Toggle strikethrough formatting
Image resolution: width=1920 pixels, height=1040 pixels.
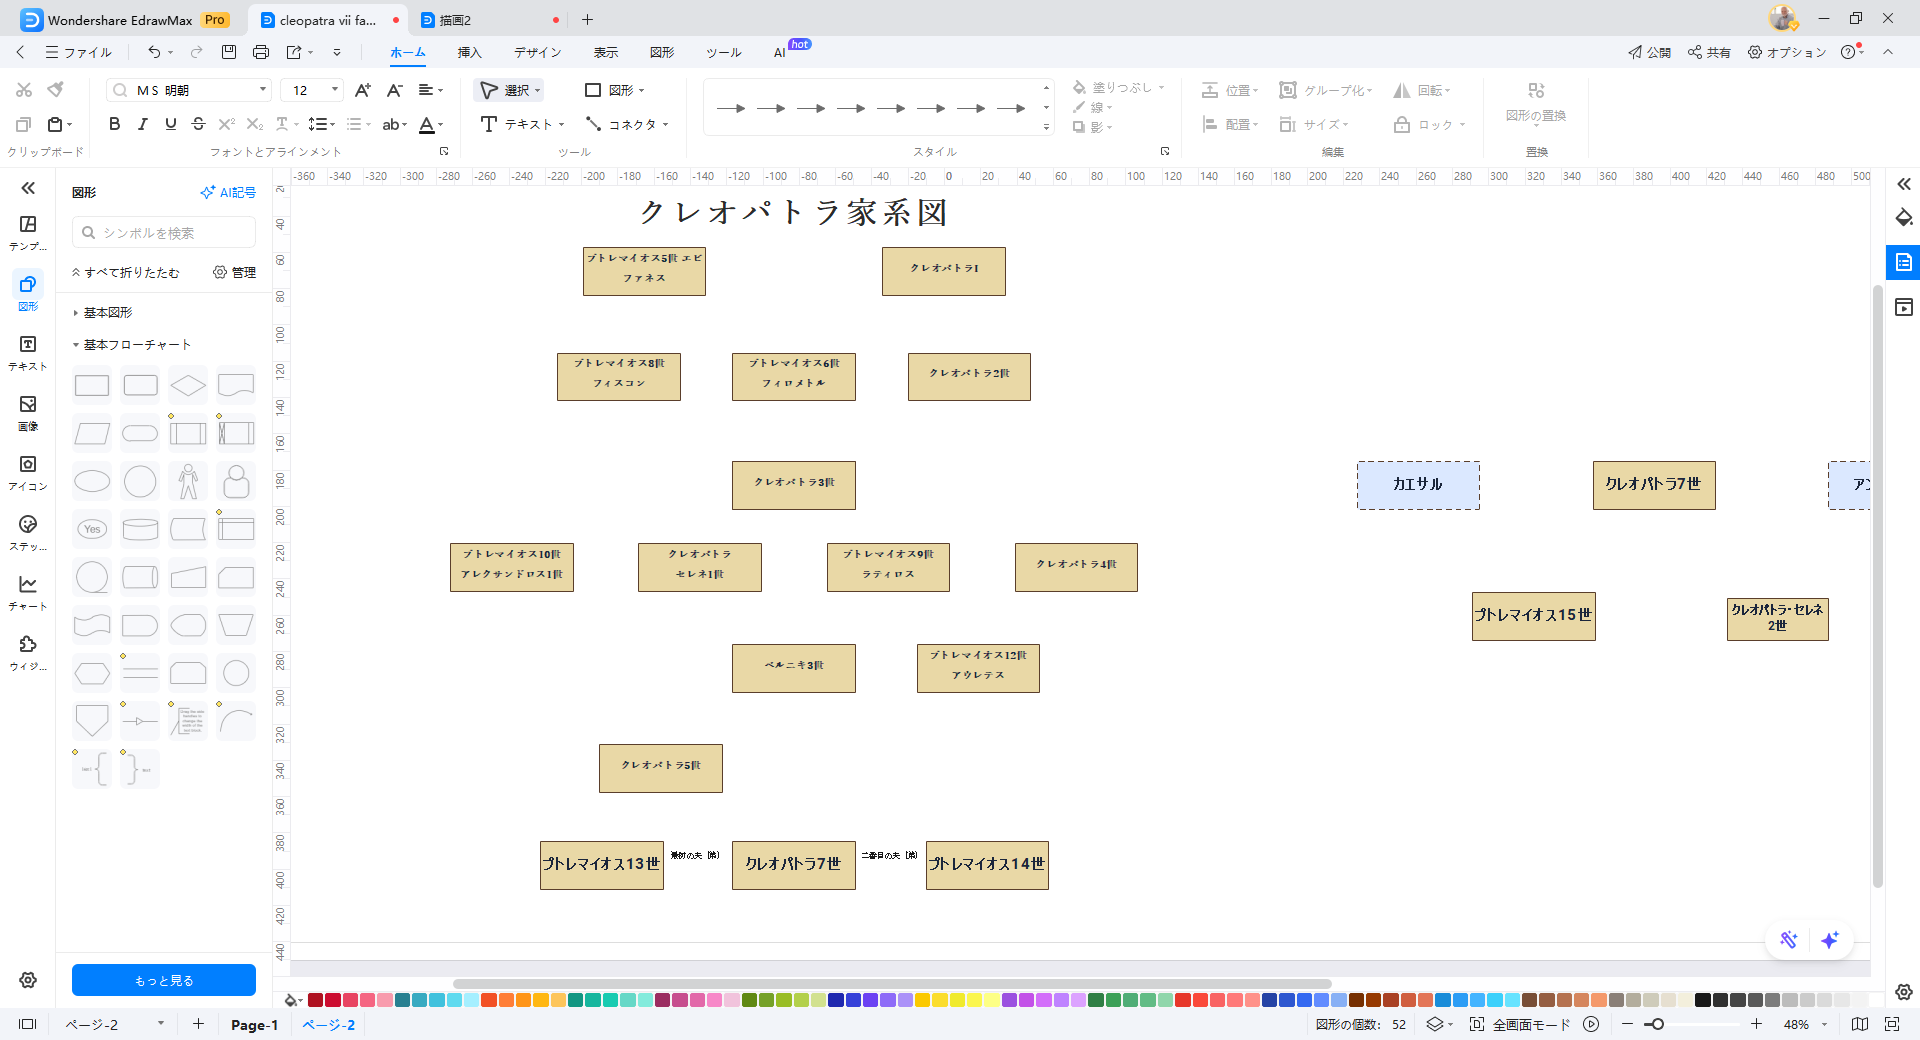[x=198, y=124]
